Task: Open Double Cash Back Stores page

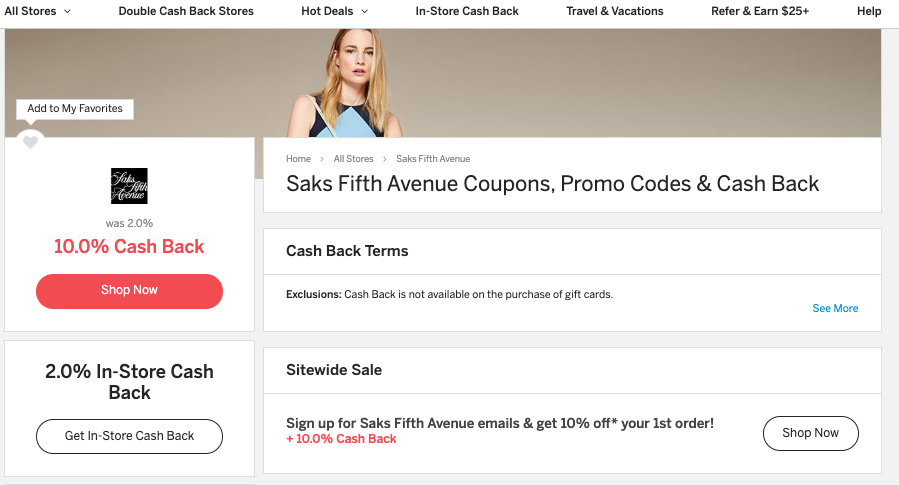Action: tap(186, 11)
